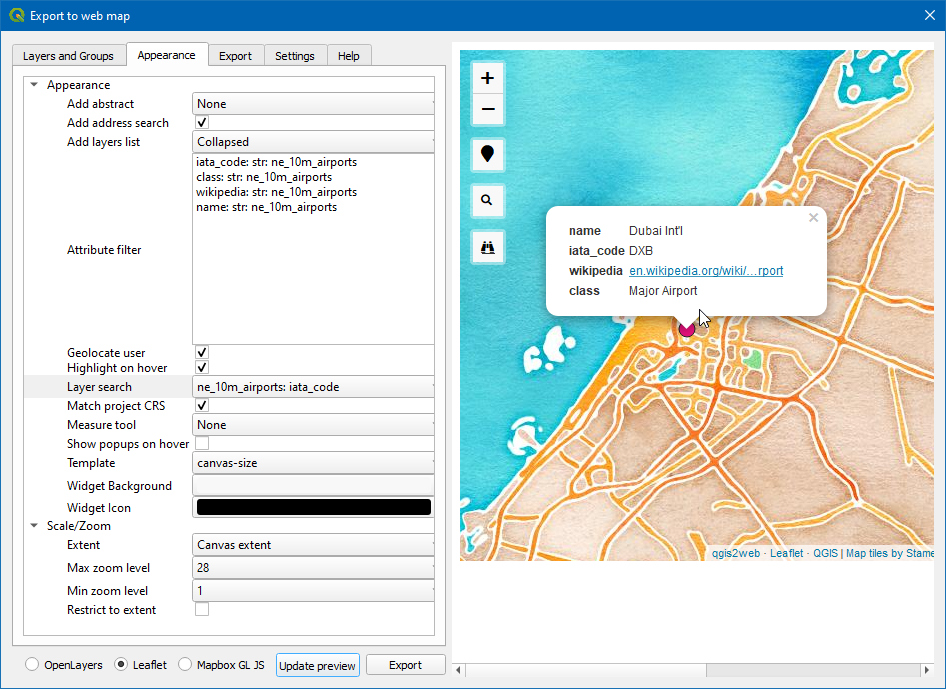The width and height of the screenshot is (946, 689).
Task: Click the black Widget Icon color swatch
Action: tap(313, 508)
